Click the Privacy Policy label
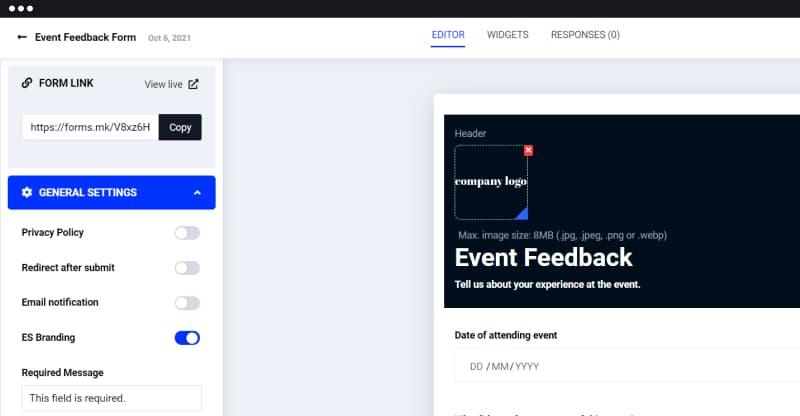 pyautogui.click(x=53, y=232)
